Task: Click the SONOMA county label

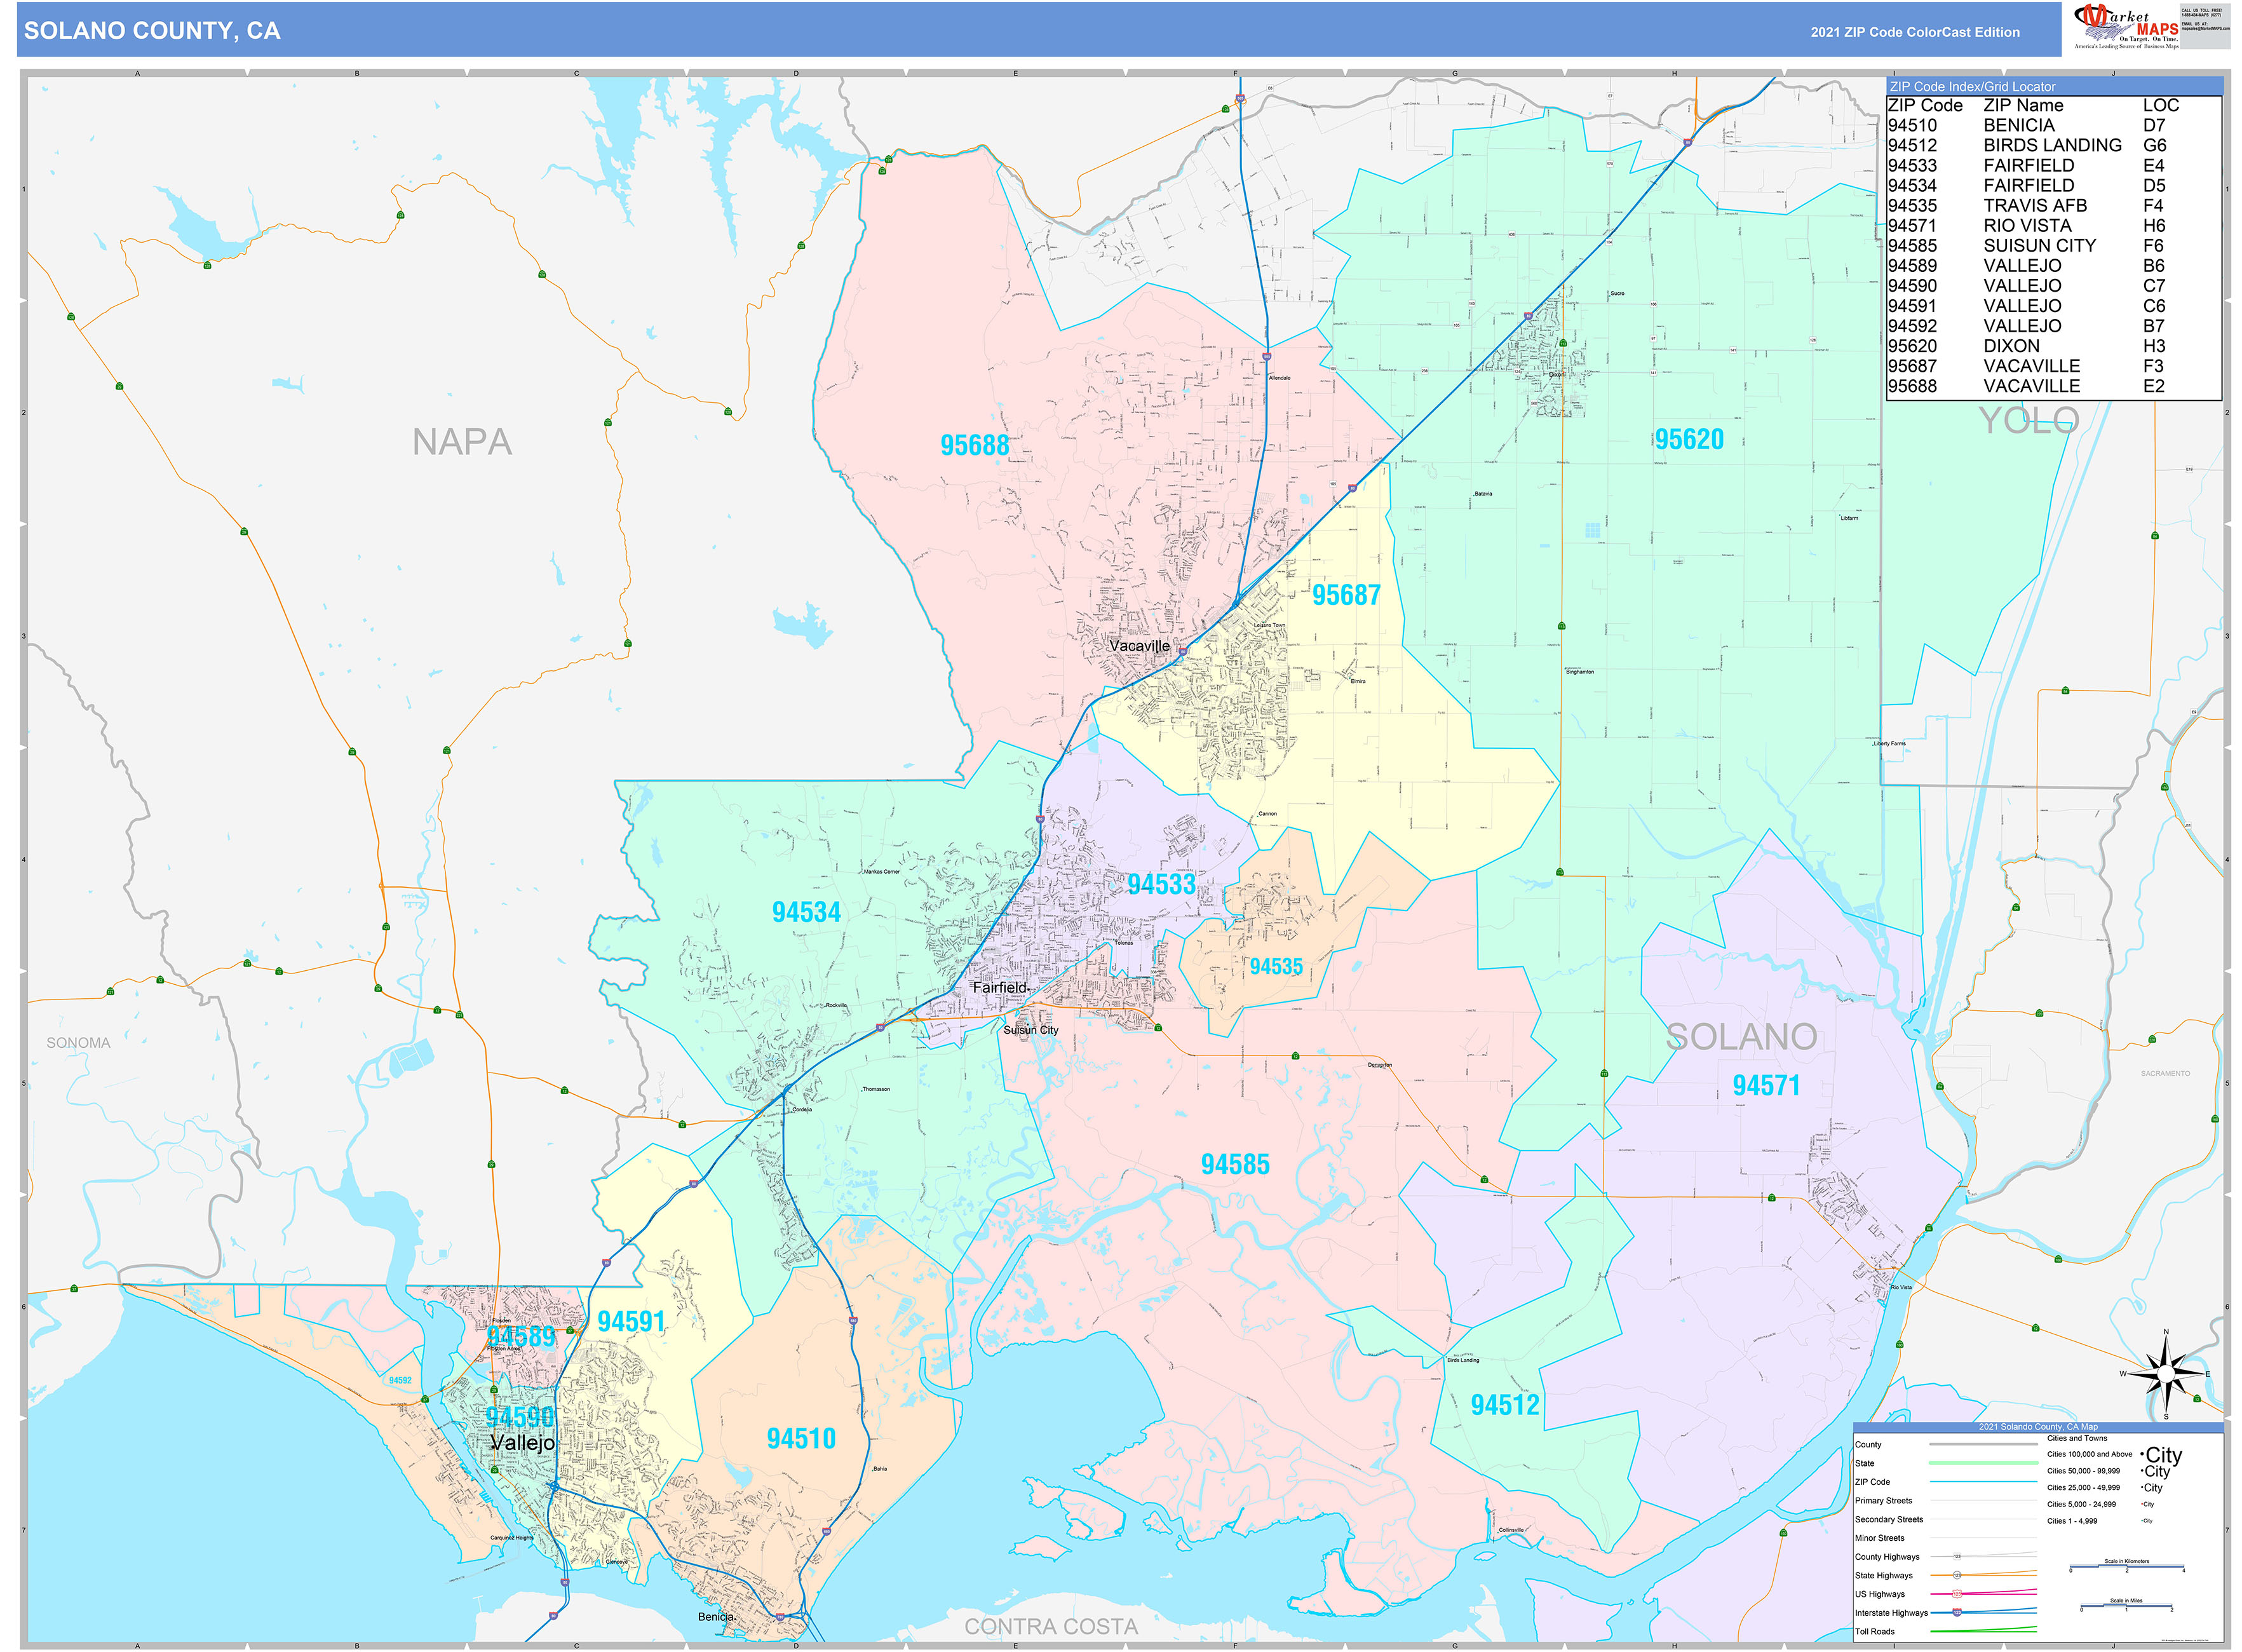Action: pyautogui.click(x=78, y=1043)
